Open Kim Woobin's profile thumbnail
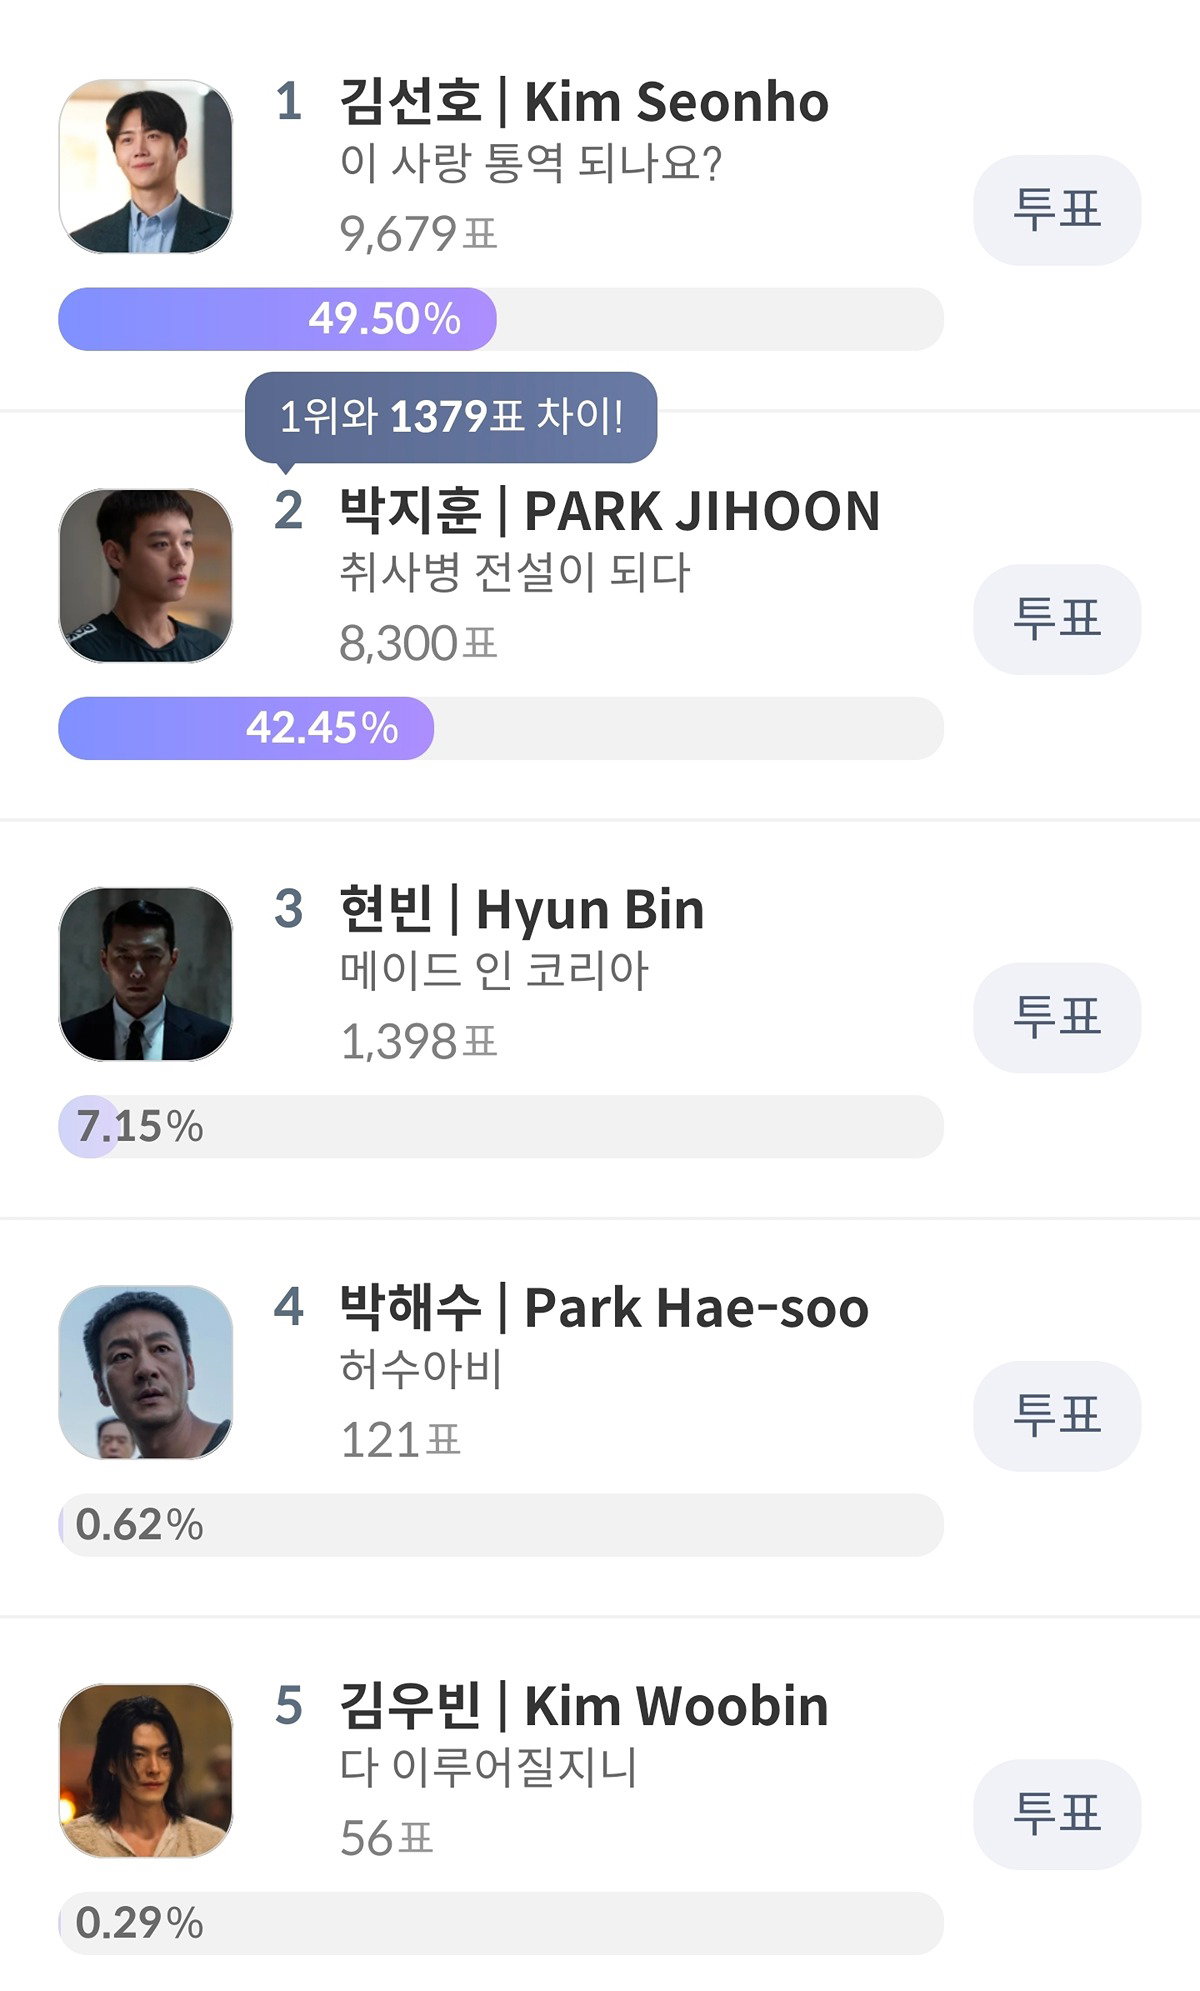Image resolution: width=1200 pixels, height=1991 pixels. [146, 1770]
